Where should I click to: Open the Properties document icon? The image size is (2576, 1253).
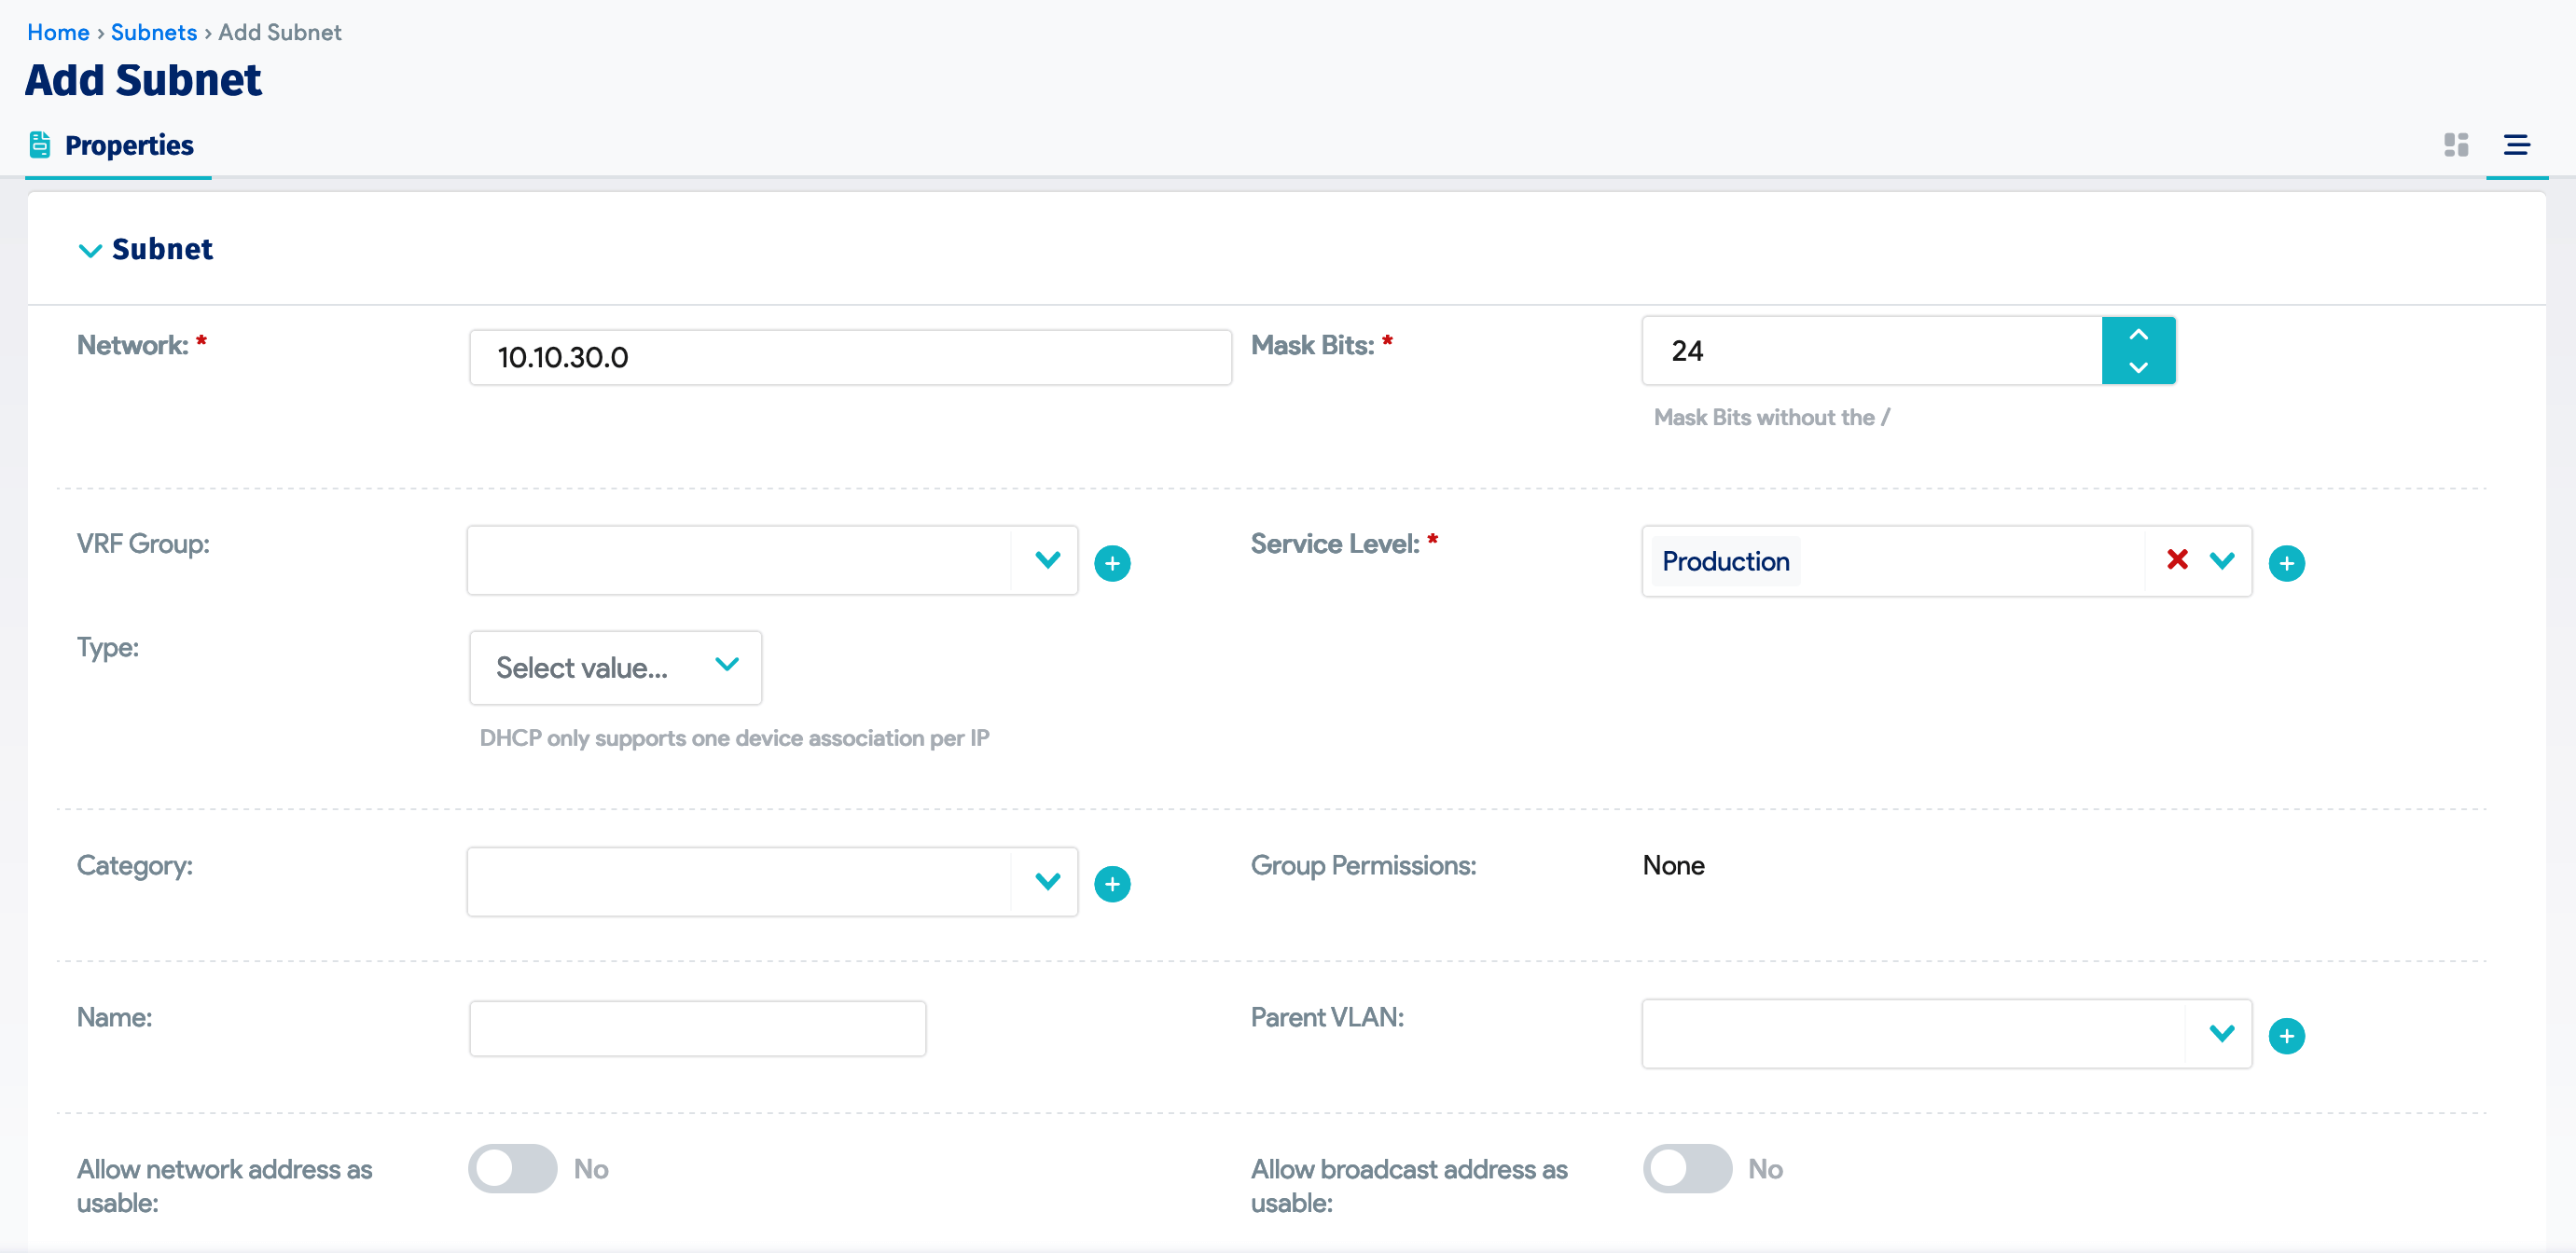(x=40, y=144)
